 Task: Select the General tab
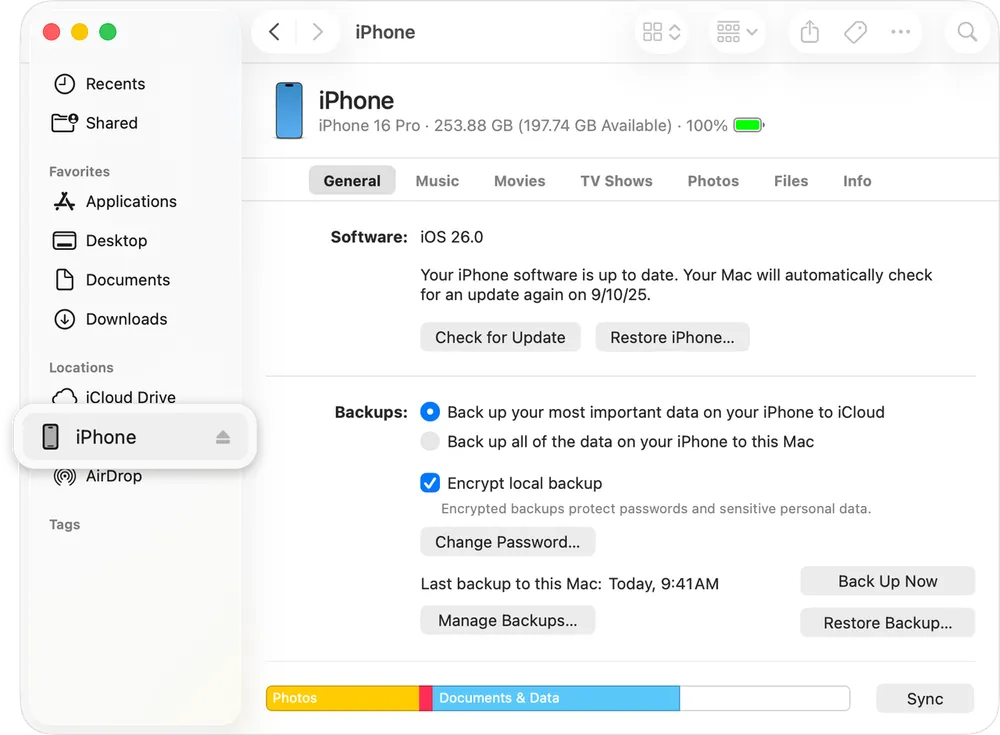click(x=352, y=181)
